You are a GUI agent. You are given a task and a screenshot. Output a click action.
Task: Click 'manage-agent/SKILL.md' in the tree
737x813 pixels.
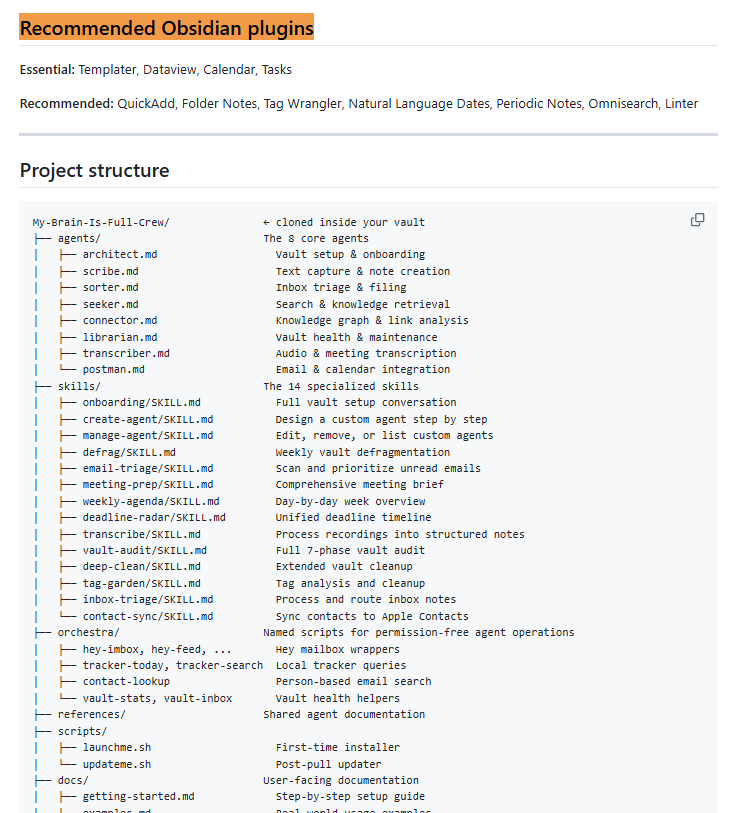(148, 435)
